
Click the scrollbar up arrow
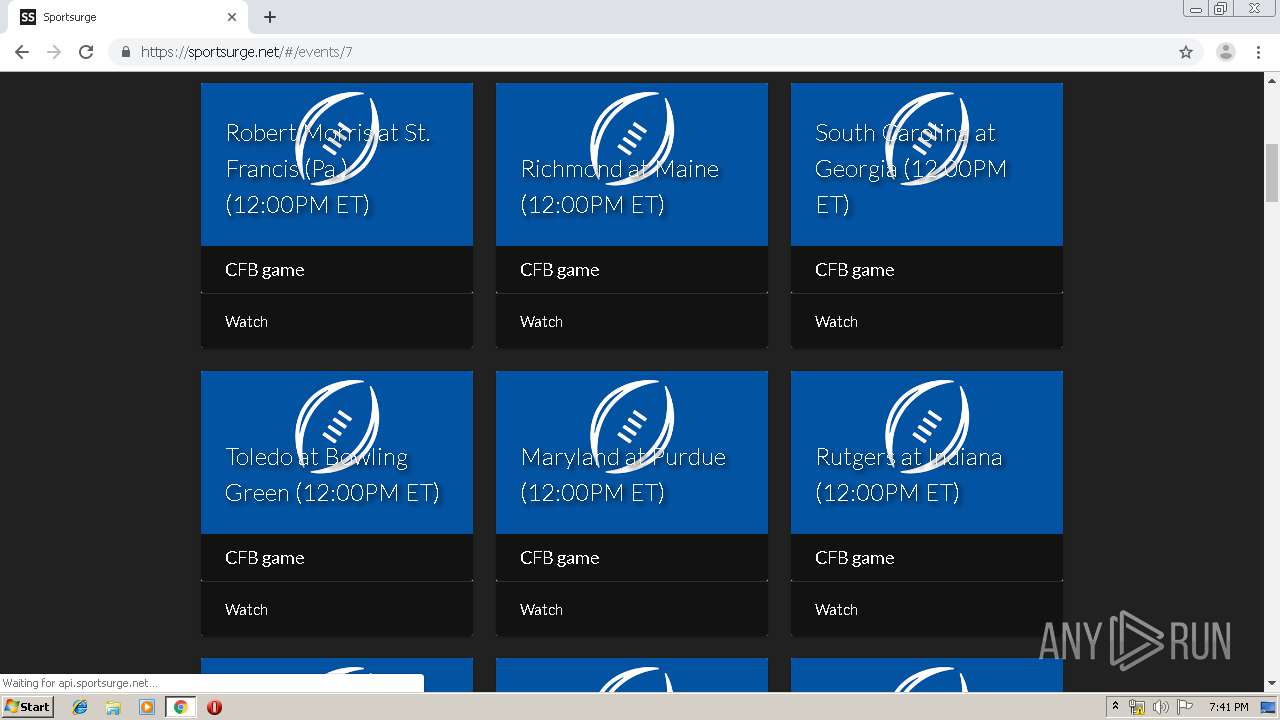pyautogui.click(x=1272, y=80)
